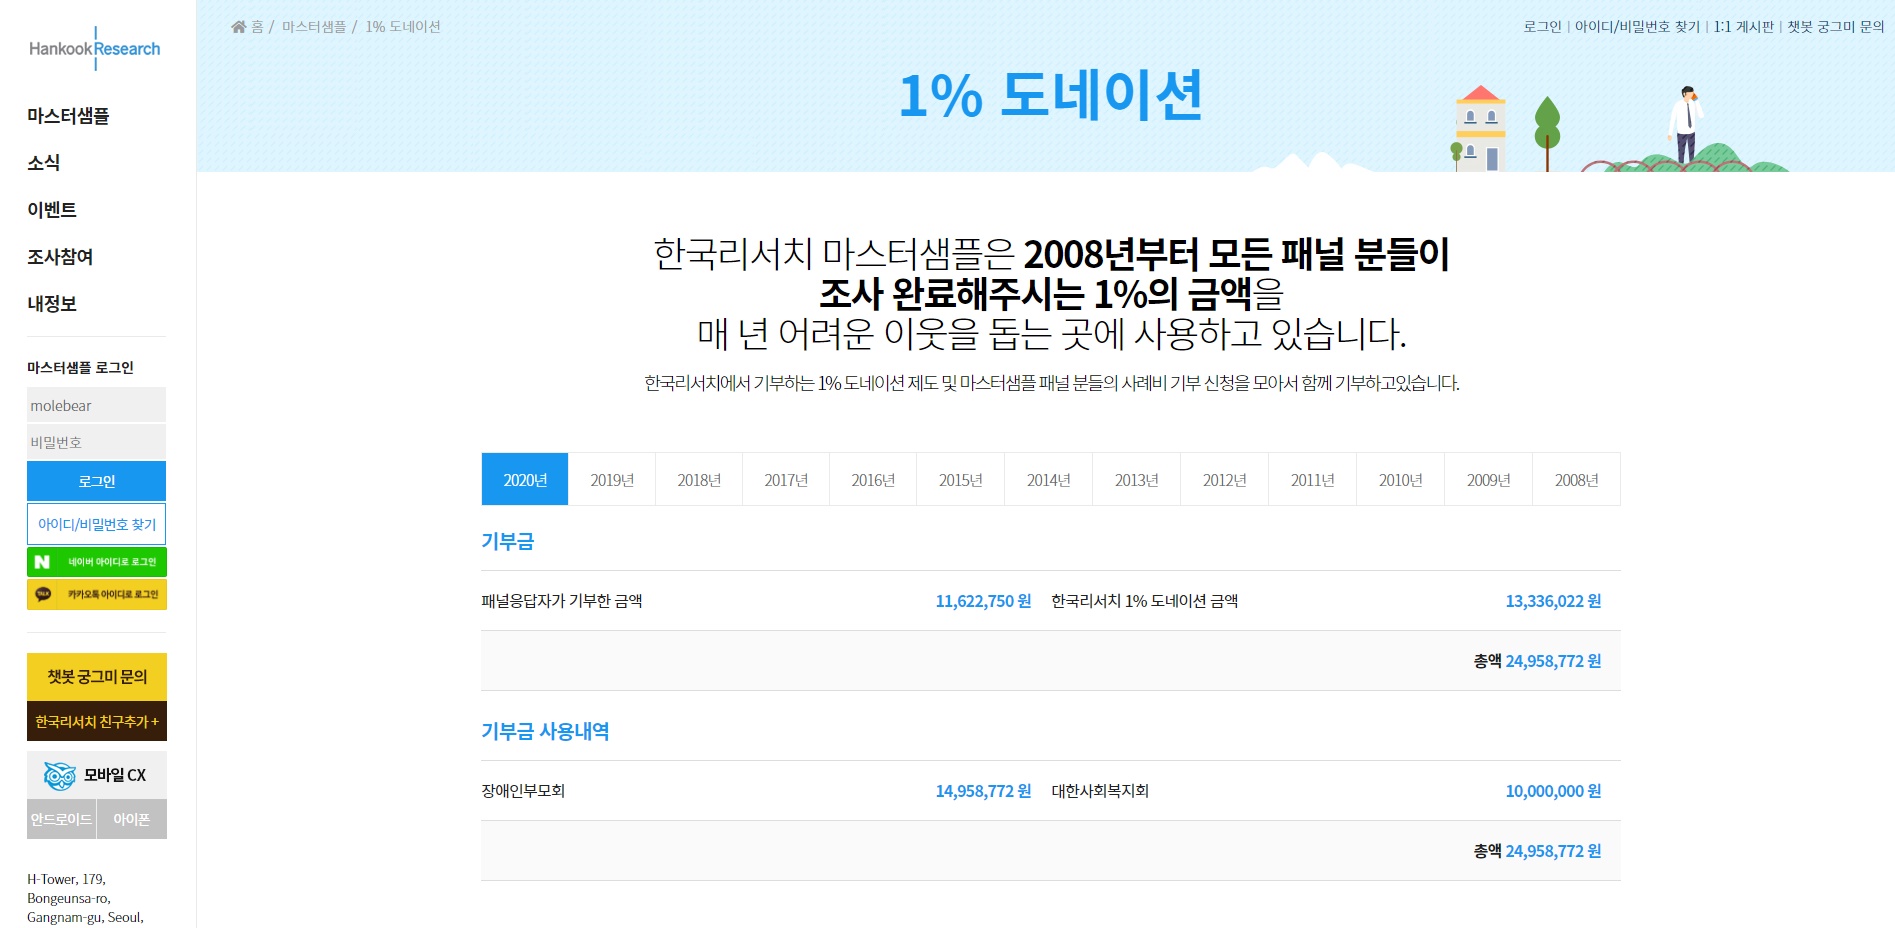Switch to the 2012년 tab
Viewport: 1895px width, 928px height.
pyautogui.click(x=1224, y=479)
